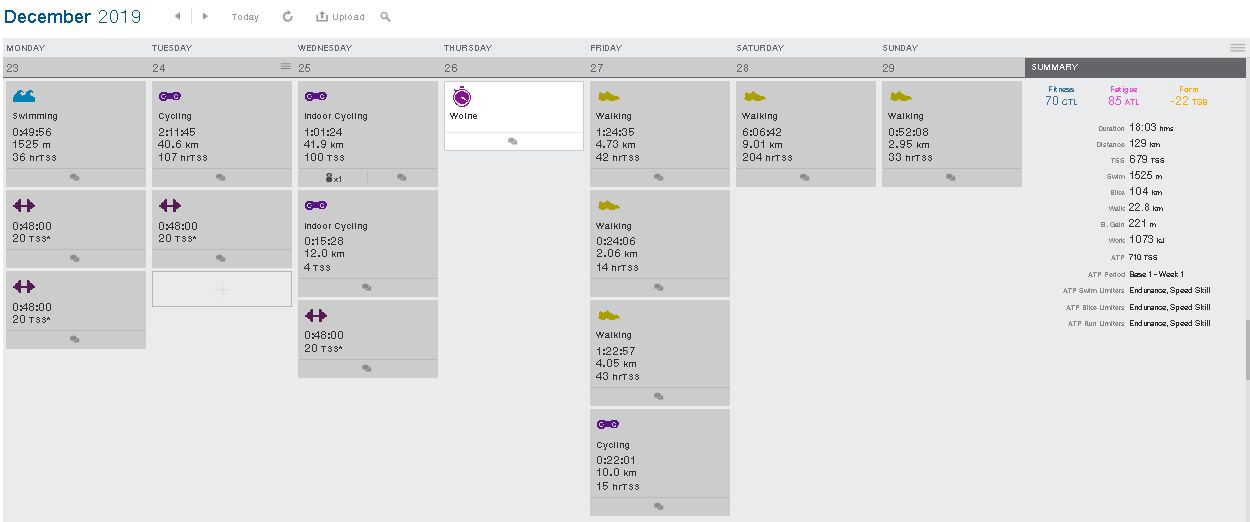
Task: Select the Wolne stopwatch icon on Thursday
Action: click(x=461, y=97)
